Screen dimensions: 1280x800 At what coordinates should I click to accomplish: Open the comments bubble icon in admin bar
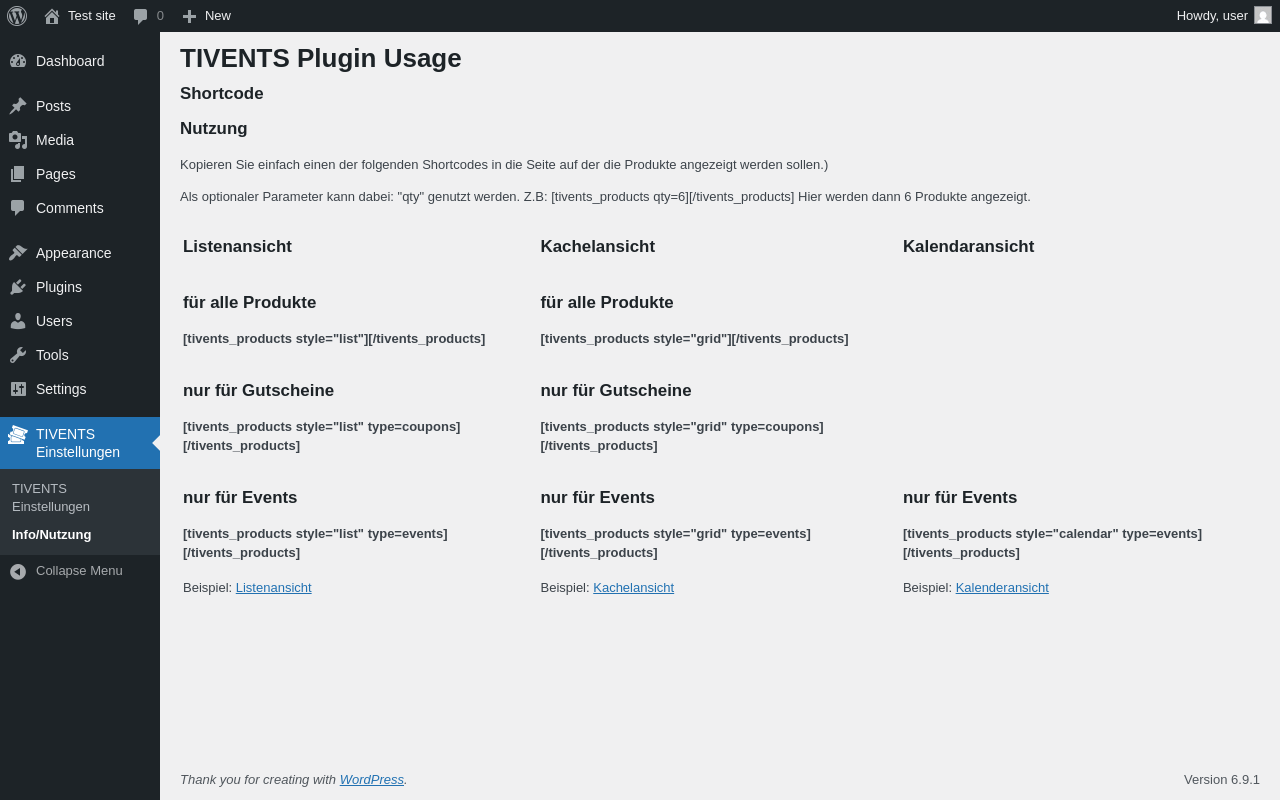click(140, 16)
